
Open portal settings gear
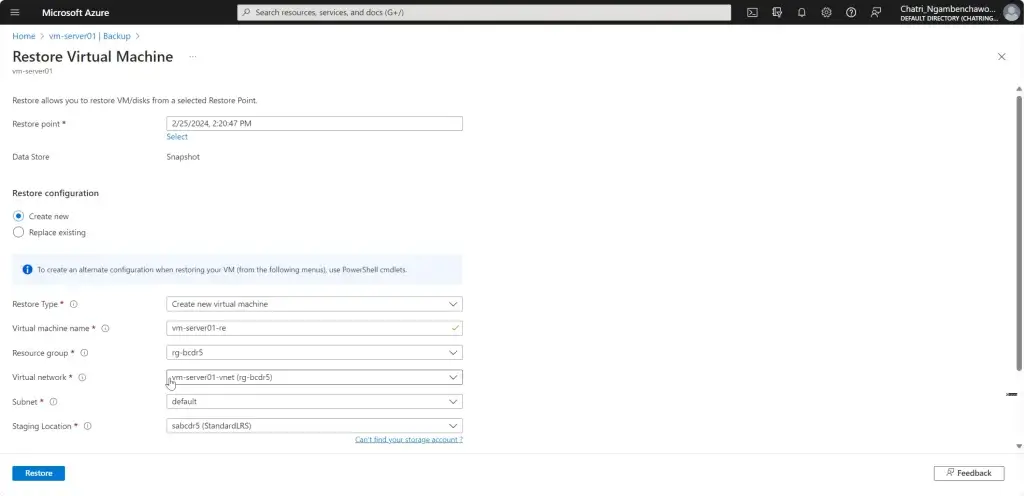[x=826, y=12]
